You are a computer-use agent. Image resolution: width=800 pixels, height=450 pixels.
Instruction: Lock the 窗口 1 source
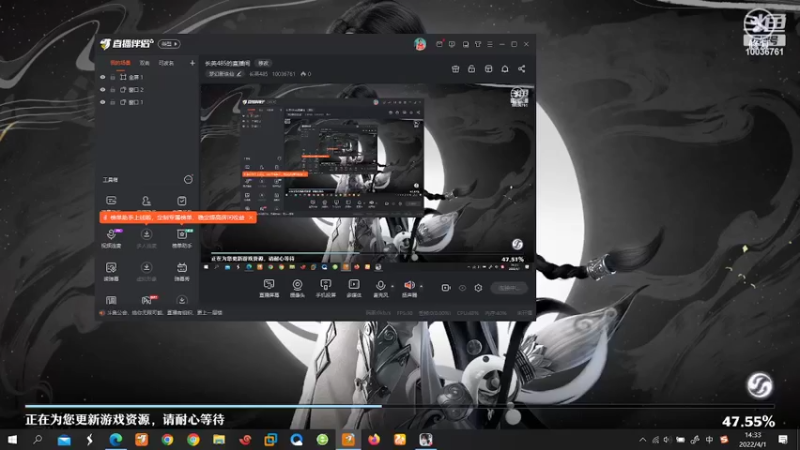coord(113,102)
